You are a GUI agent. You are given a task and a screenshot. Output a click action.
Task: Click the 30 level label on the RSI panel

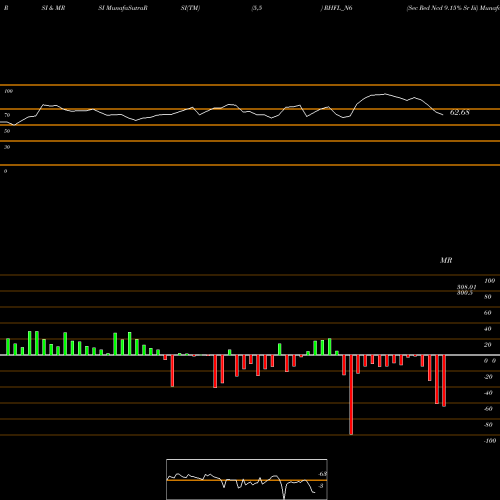(7, 147)
